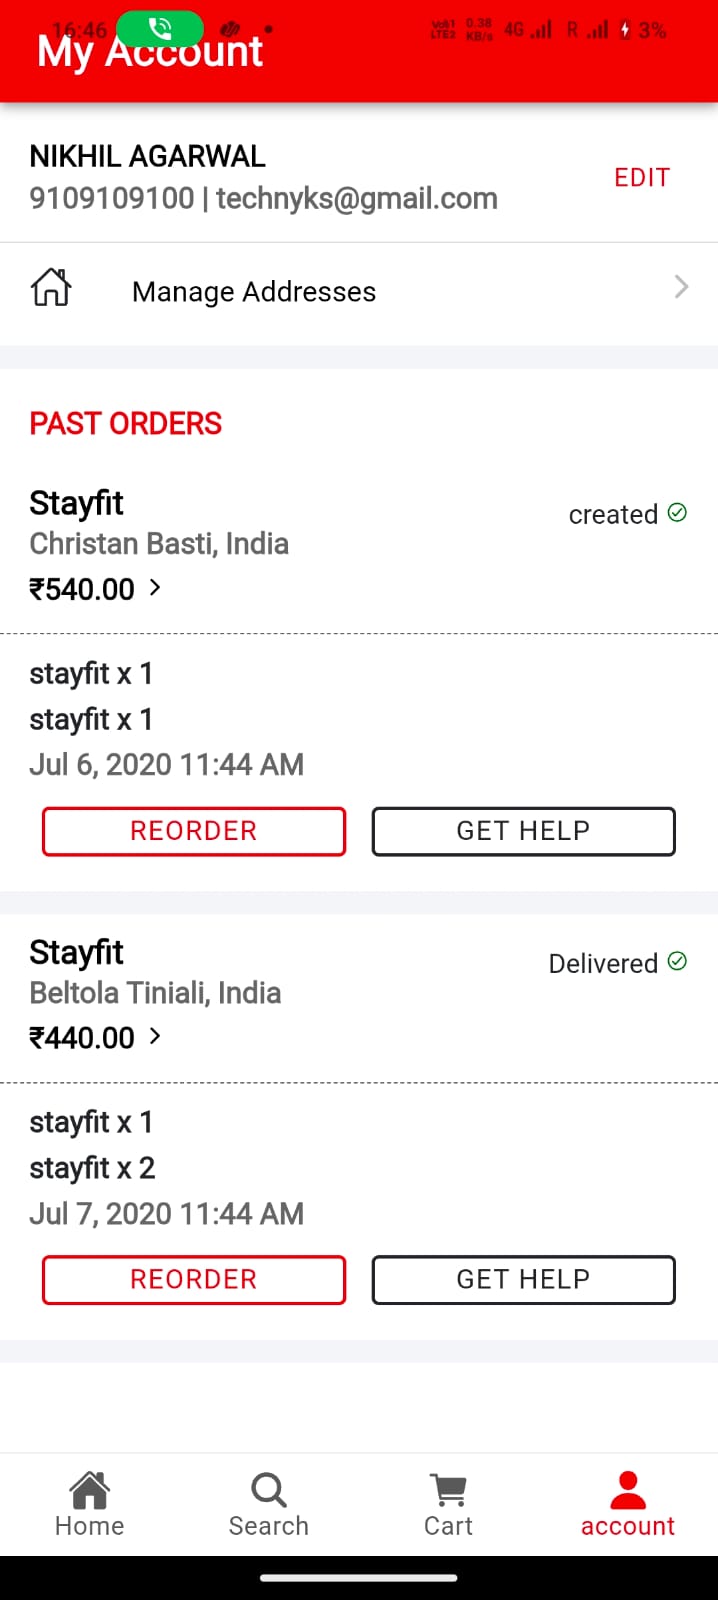Tap the green call indicator in status bar
The image size is (718, 1600).
pos(160,28)
